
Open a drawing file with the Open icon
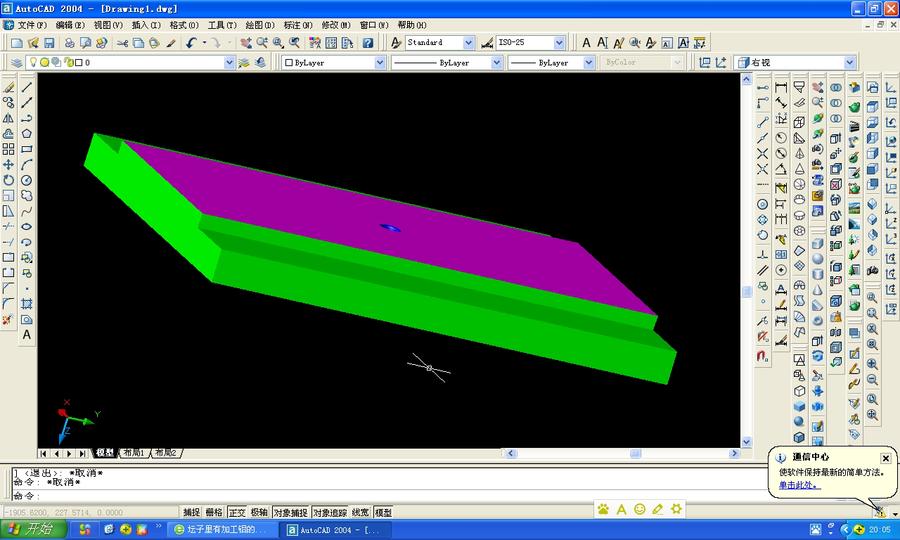click(33, 42)
